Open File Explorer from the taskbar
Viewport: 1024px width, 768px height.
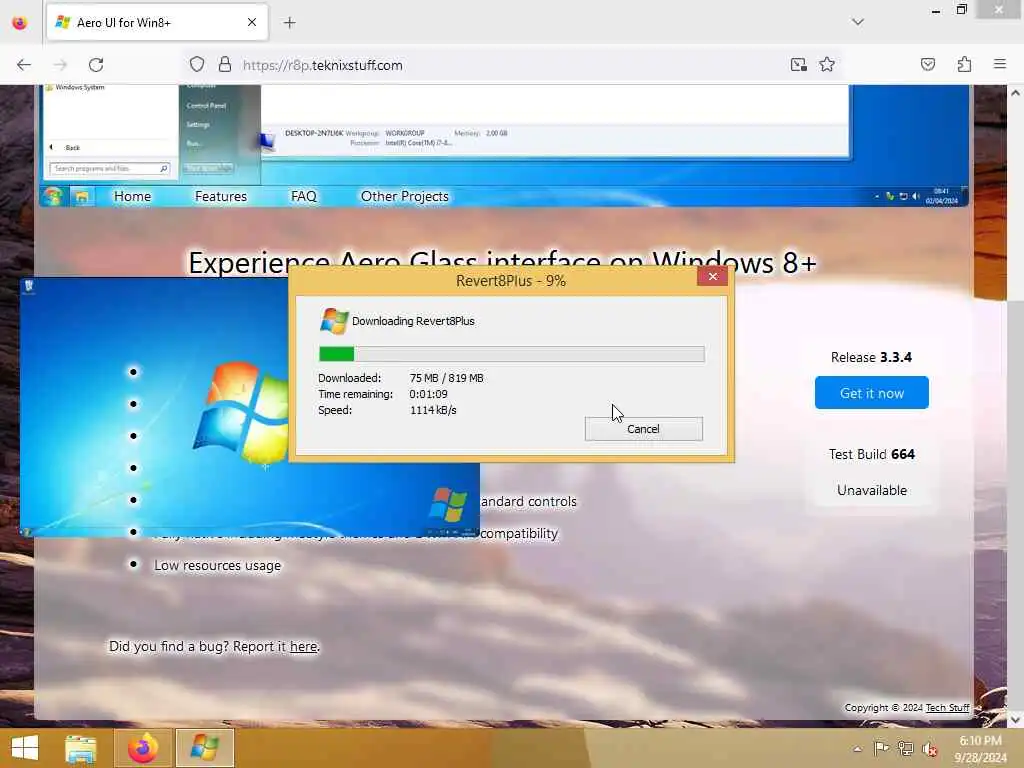click(x=81, y=748)
